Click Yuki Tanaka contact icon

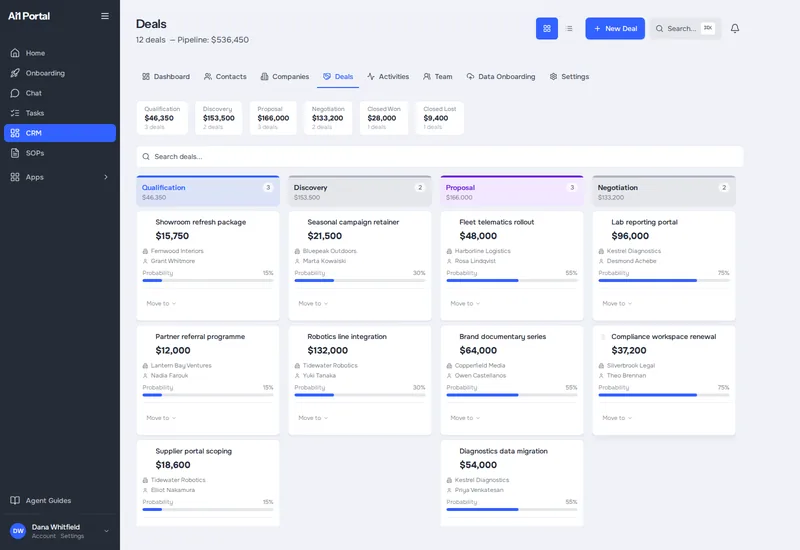(x=297, y=376)
